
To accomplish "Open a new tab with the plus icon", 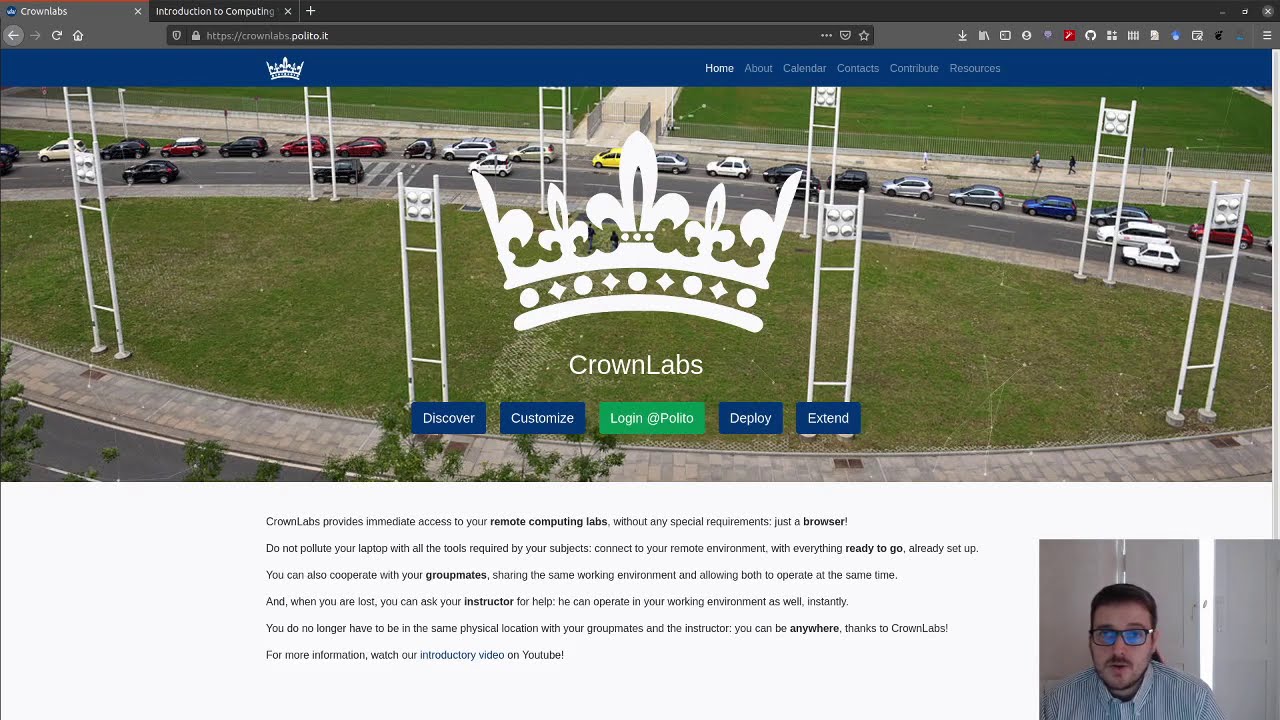I will coord(310,11).
